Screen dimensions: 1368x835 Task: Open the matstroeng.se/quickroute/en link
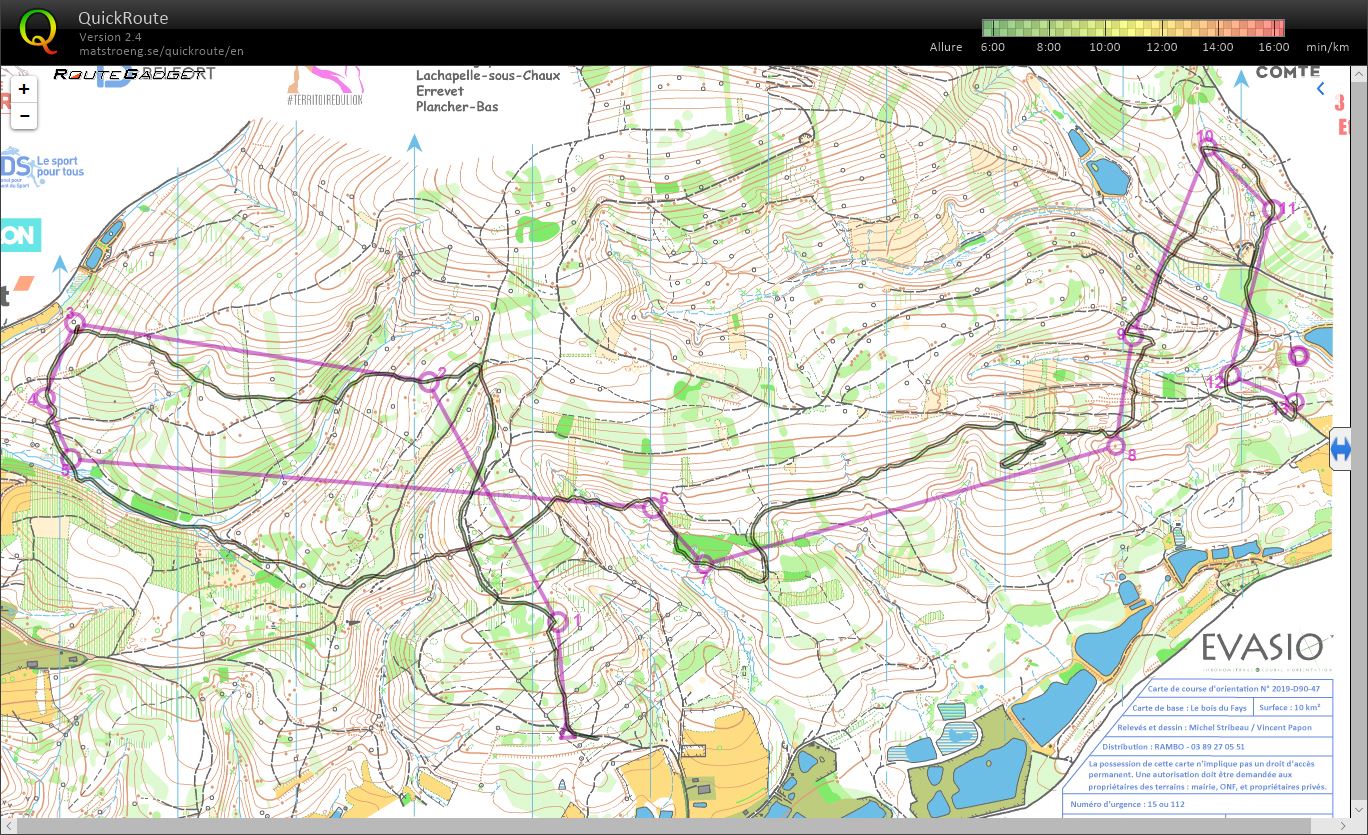pyautogui.click(x=162, y=51)
